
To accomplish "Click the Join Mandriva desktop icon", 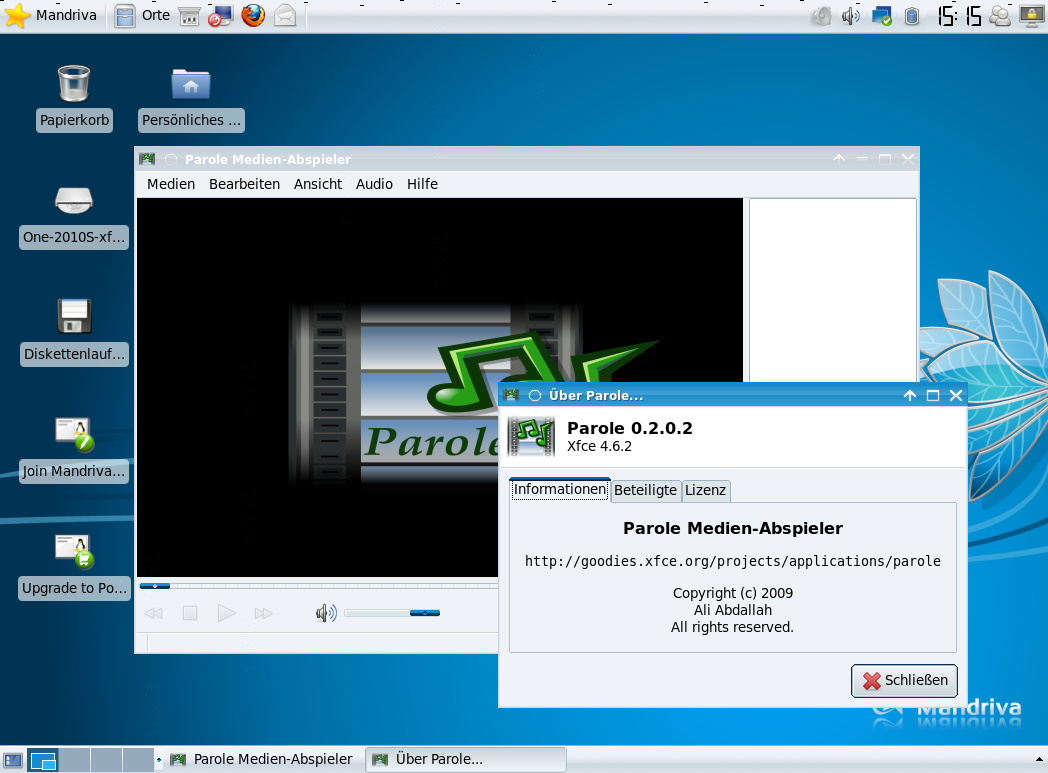I will 73,434.
